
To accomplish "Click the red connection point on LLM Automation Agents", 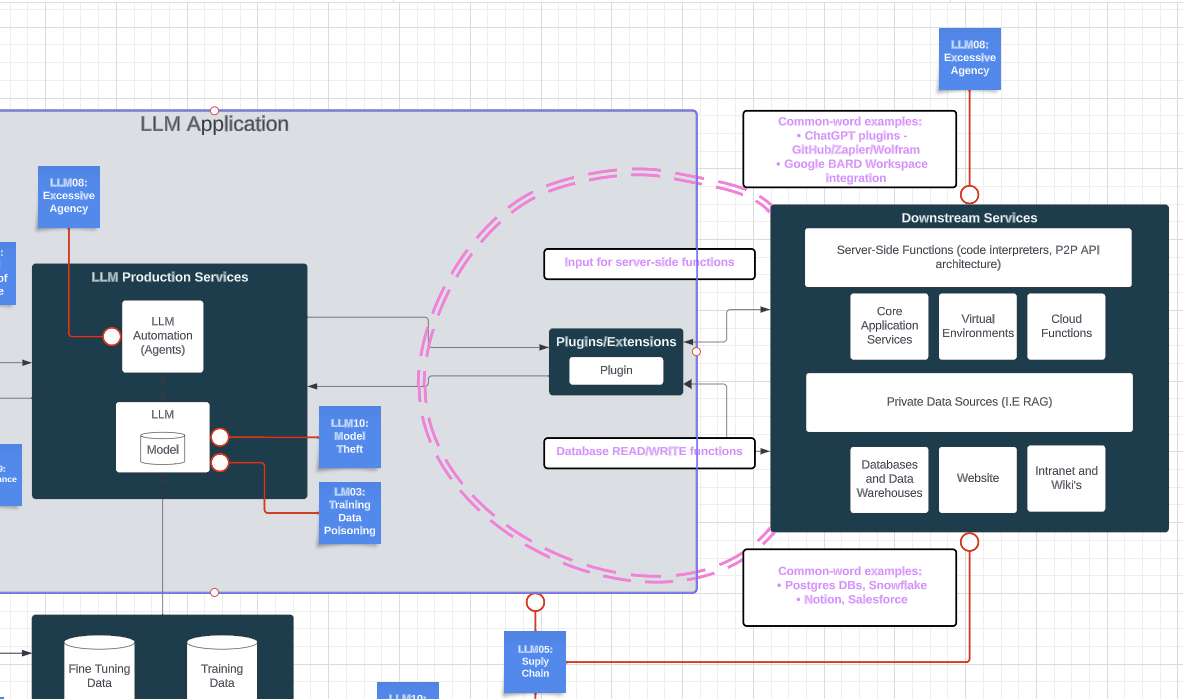I will point(111,336).
